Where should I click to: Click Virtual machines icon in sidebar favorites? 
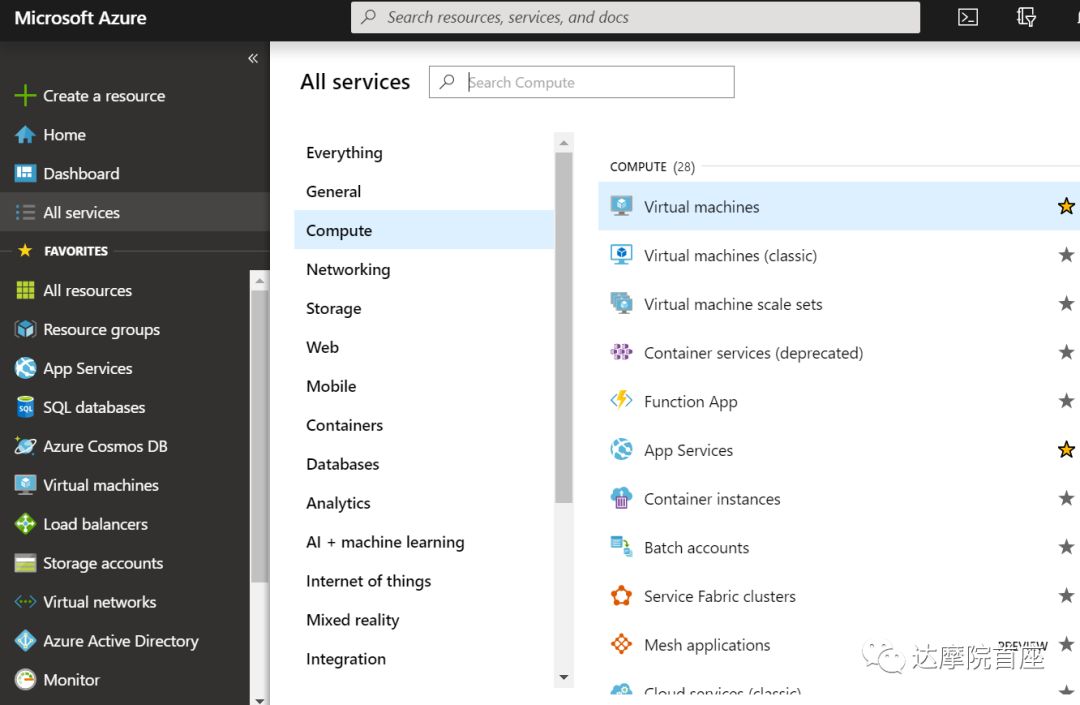click(25, 485)
